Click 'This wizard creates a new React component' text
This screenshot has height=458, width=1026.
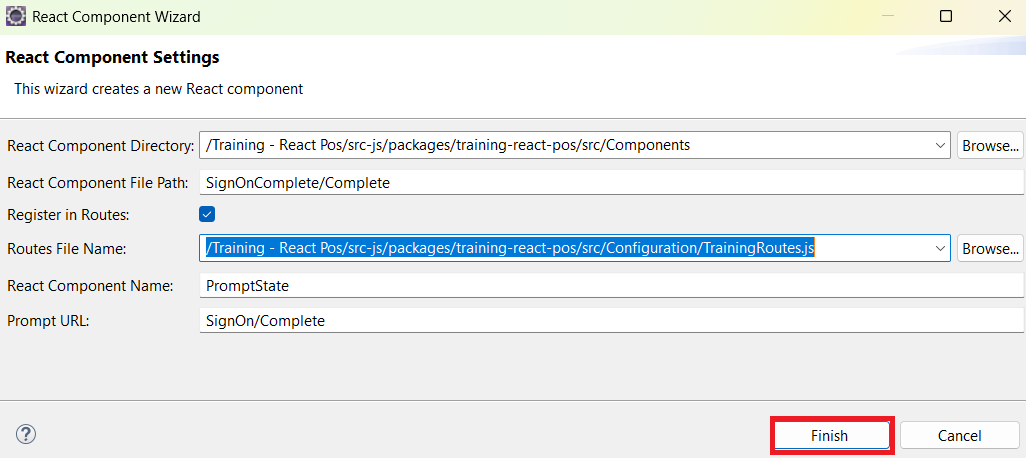click(159, 89)
